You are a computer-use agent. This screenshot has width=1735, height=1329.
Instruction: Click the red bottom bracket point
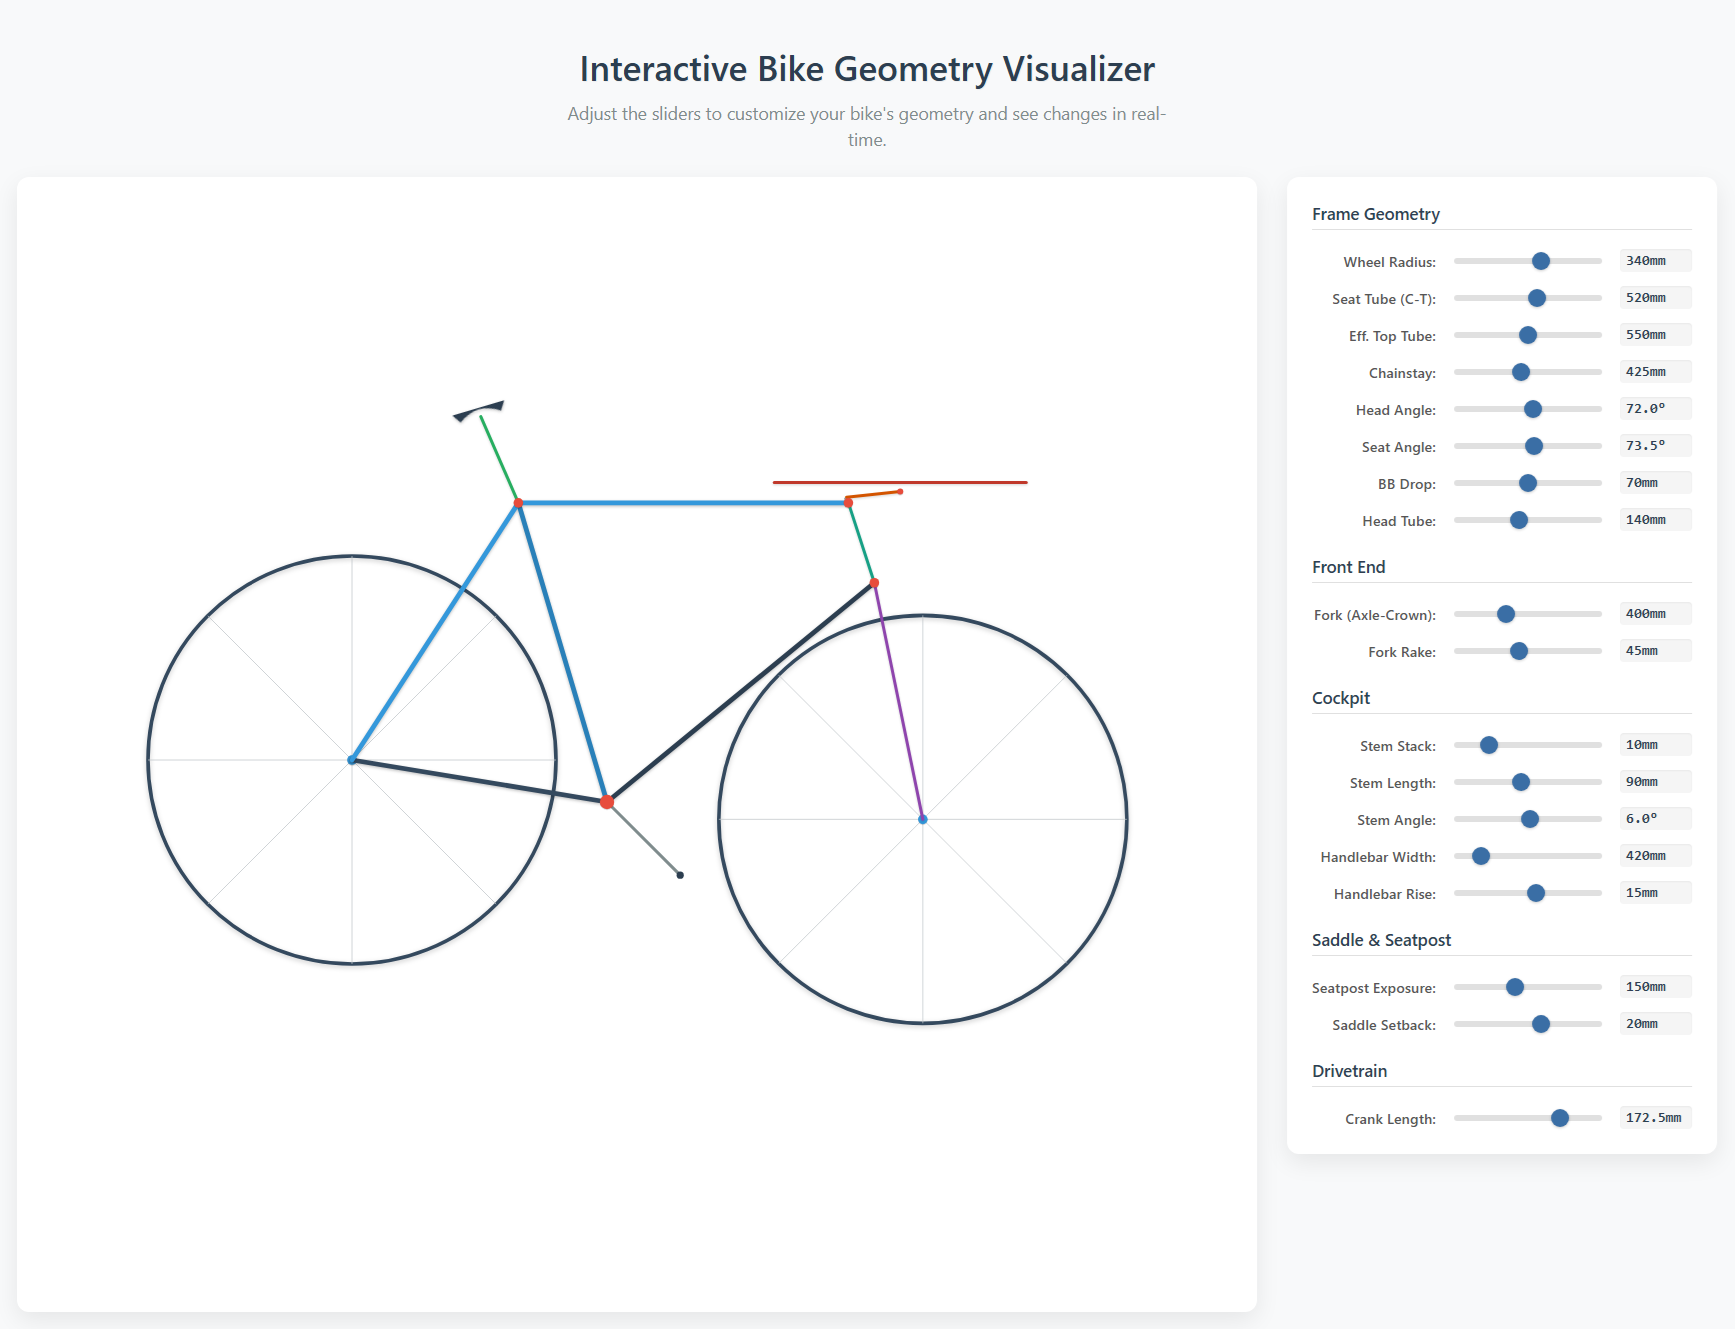pyautogui.click(x=607, y=802)
